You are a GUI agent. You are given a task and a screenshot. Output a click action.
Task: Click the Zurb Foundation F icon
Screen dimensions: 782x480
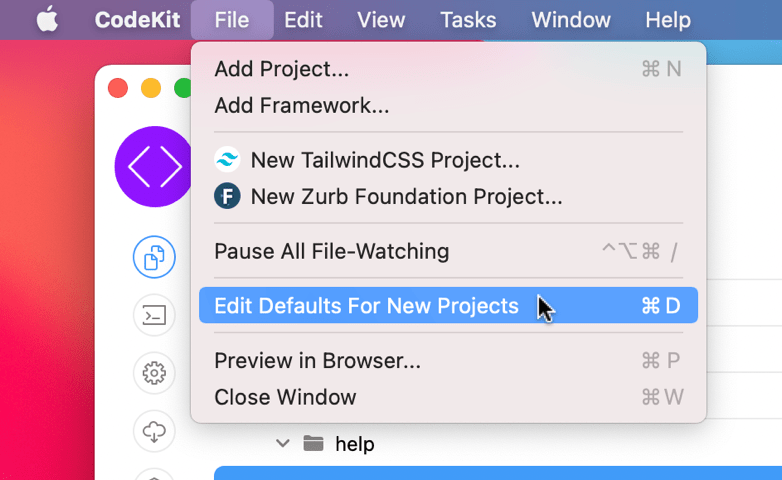[x=227, y=196]
